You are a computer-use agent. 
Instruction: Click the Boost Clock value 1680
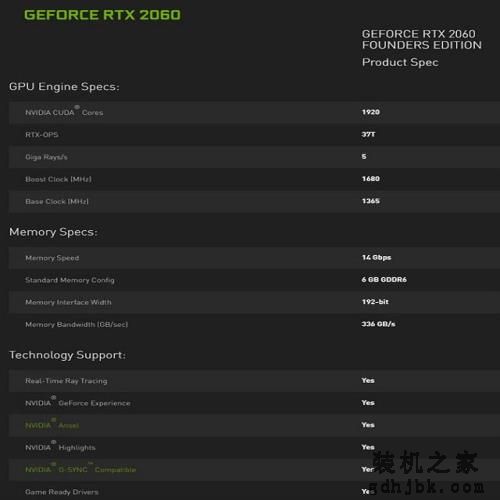tap(371, 179)
